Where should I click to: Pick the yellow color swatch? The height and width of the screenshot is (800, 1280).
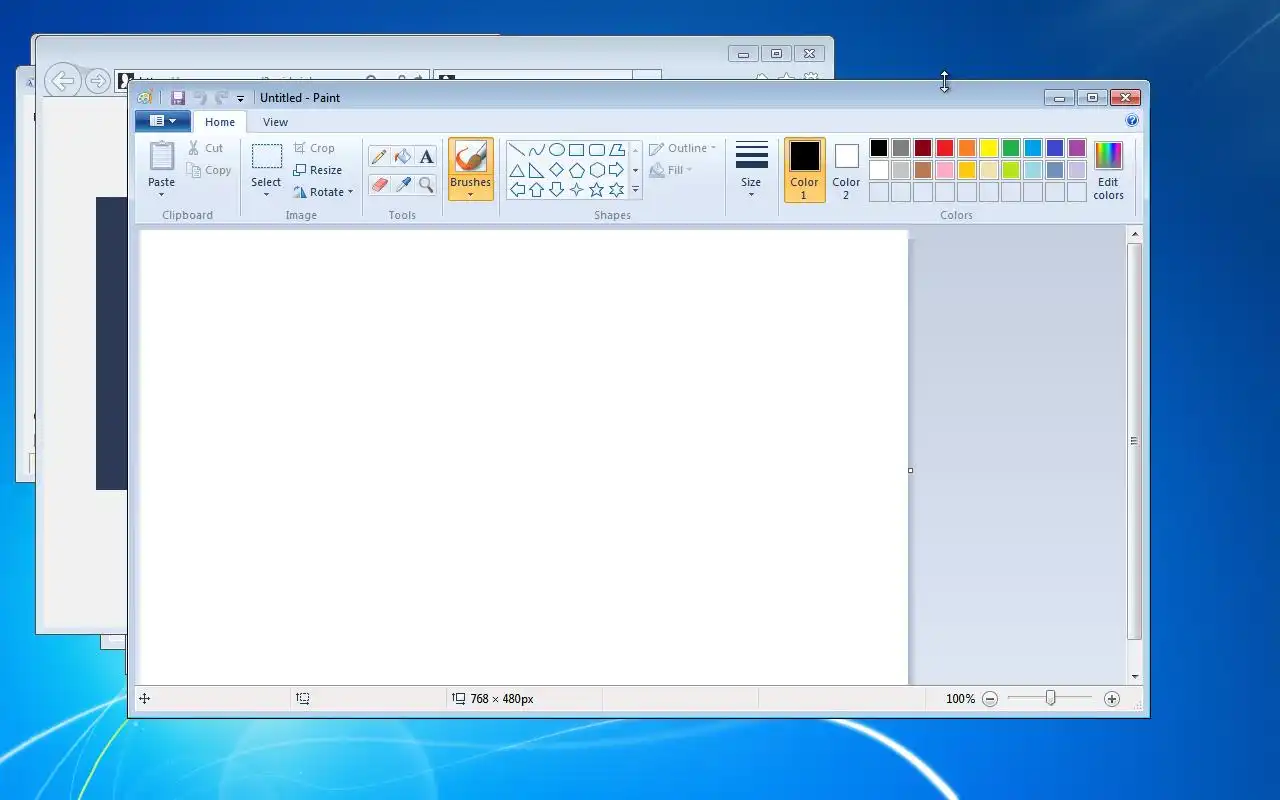pos(989,148)
